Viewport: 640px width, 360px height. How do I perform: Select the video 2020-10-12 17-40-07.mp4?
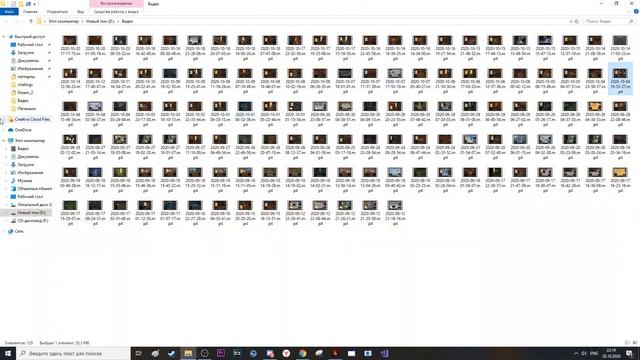point(95,81)
